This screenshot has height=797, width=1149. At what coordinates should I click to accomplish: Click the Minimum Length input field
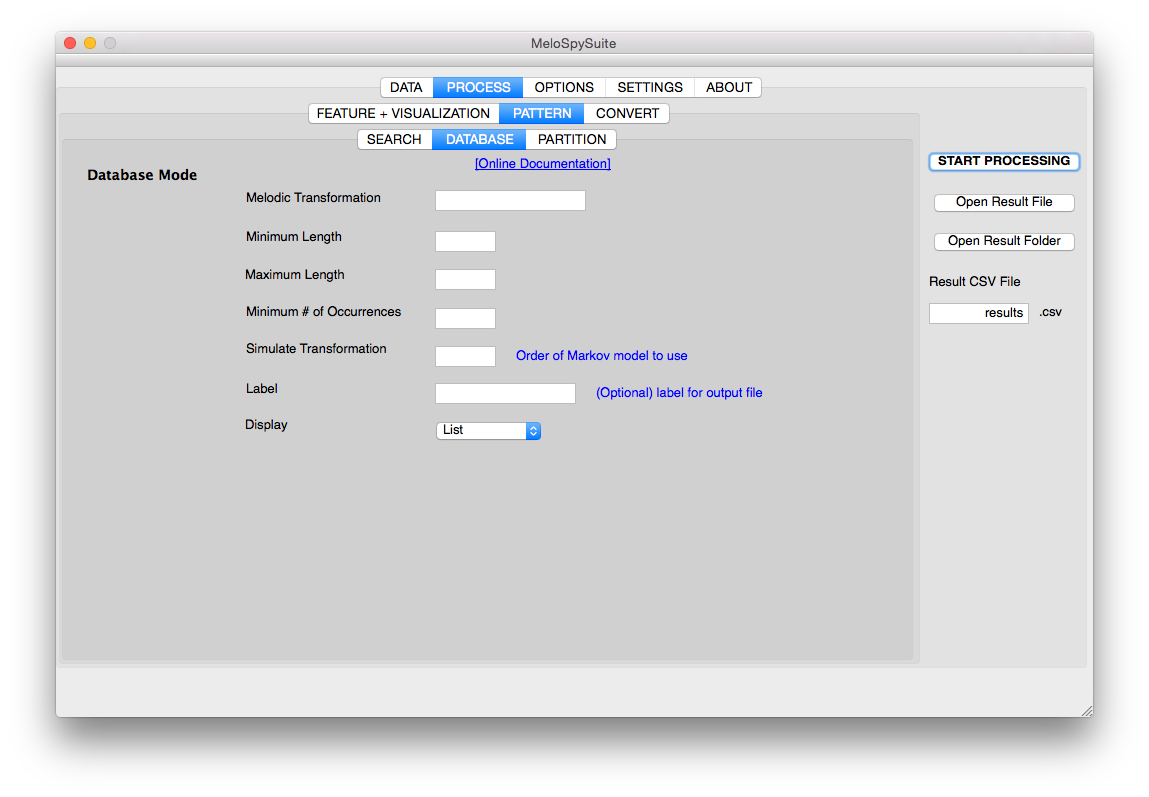click(465, 241)
